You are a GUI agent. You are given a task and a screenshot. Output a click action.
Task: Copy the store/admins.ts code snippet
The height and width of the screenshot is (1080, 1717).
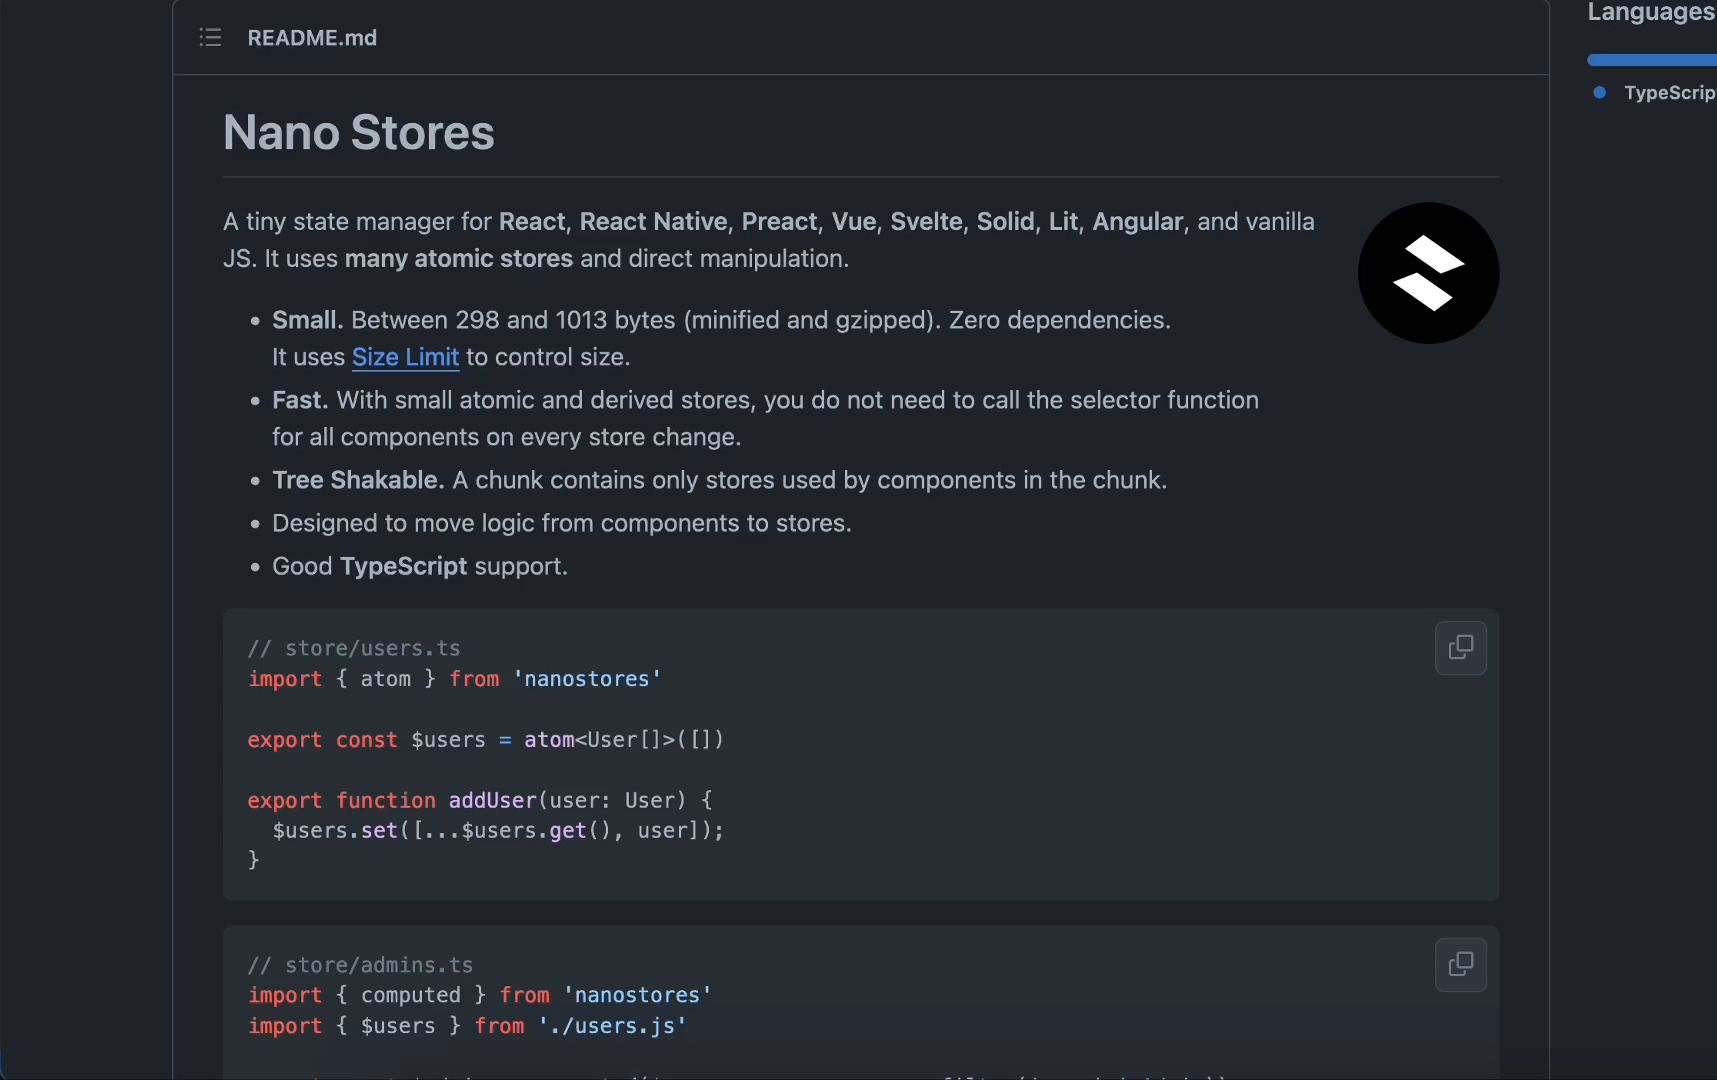point(1460,965)
